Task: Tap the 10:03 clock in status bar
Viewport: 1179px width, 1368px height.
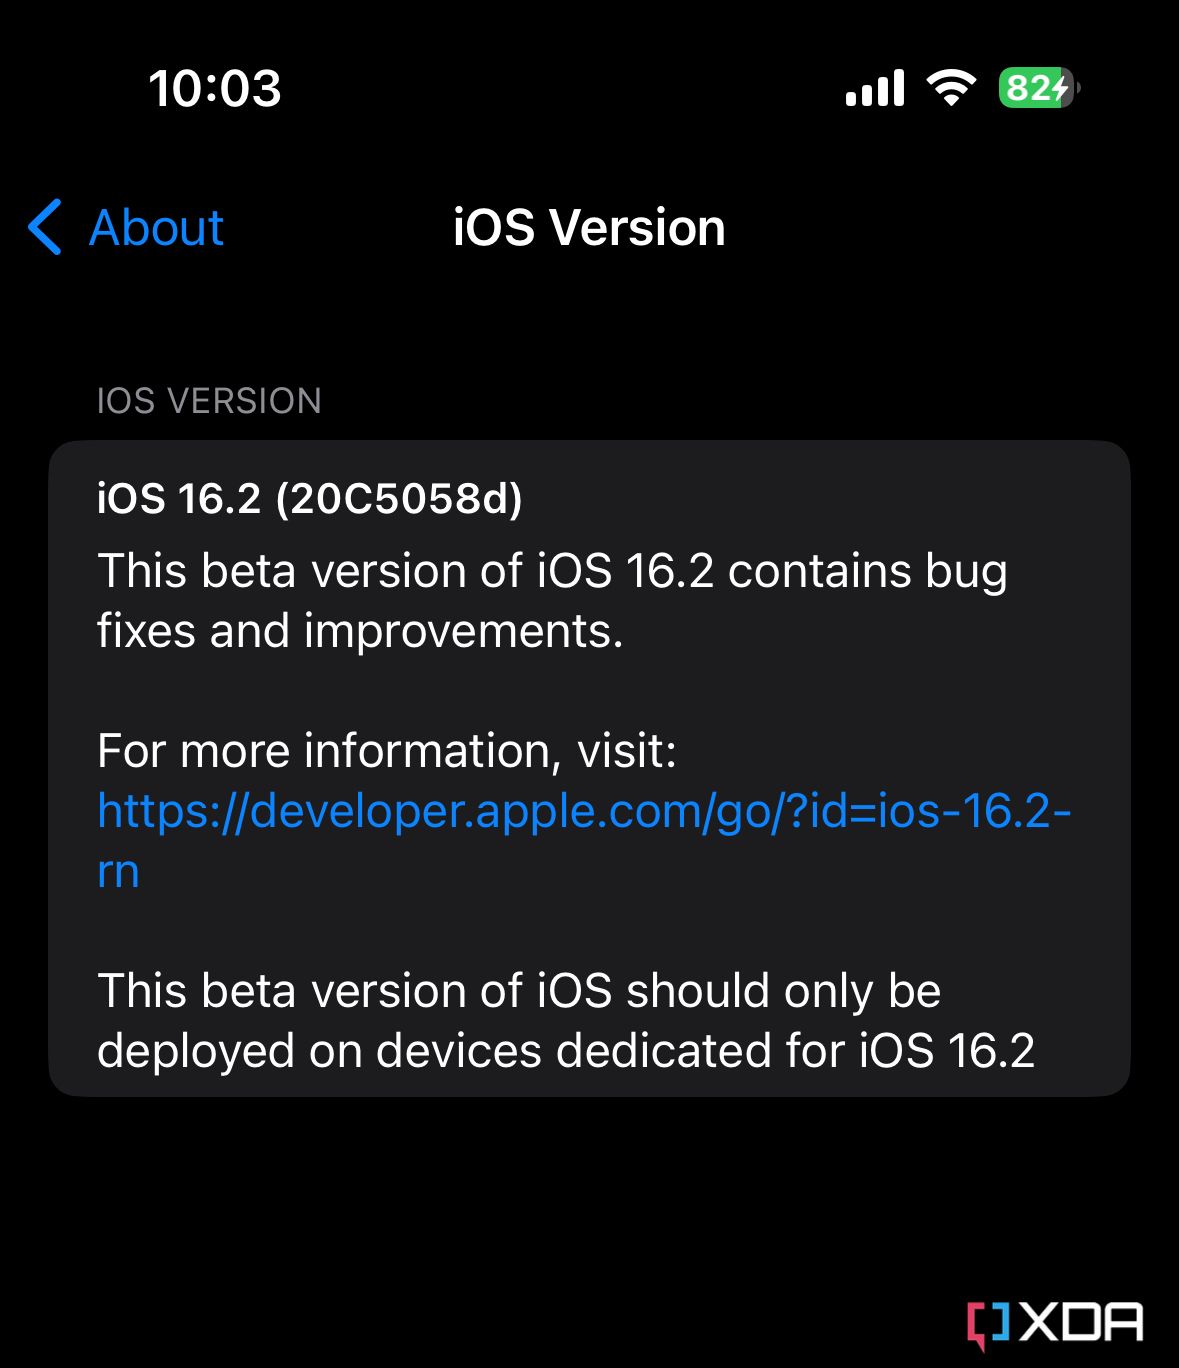Action: click(x=215, y=88)
